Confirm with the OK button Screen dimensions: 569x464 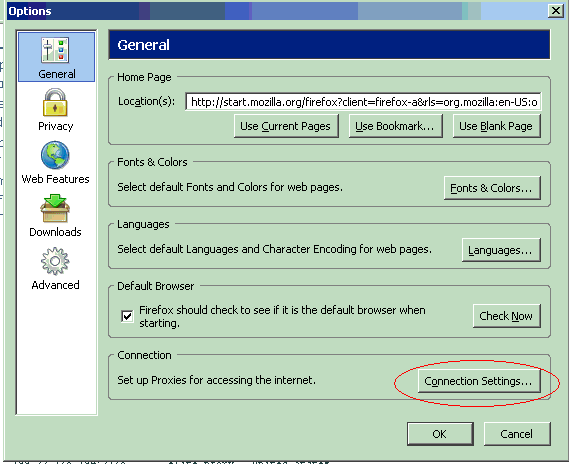(440, 434)
